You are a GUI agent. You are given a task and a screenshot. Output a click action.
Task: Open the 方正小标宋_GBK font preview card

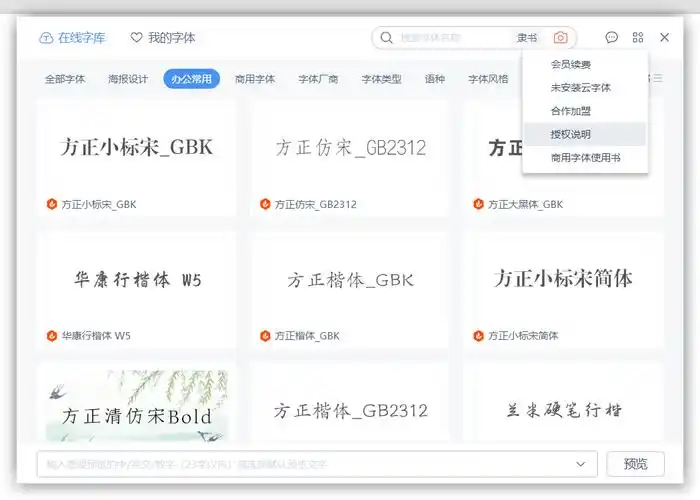click(137, 158)
